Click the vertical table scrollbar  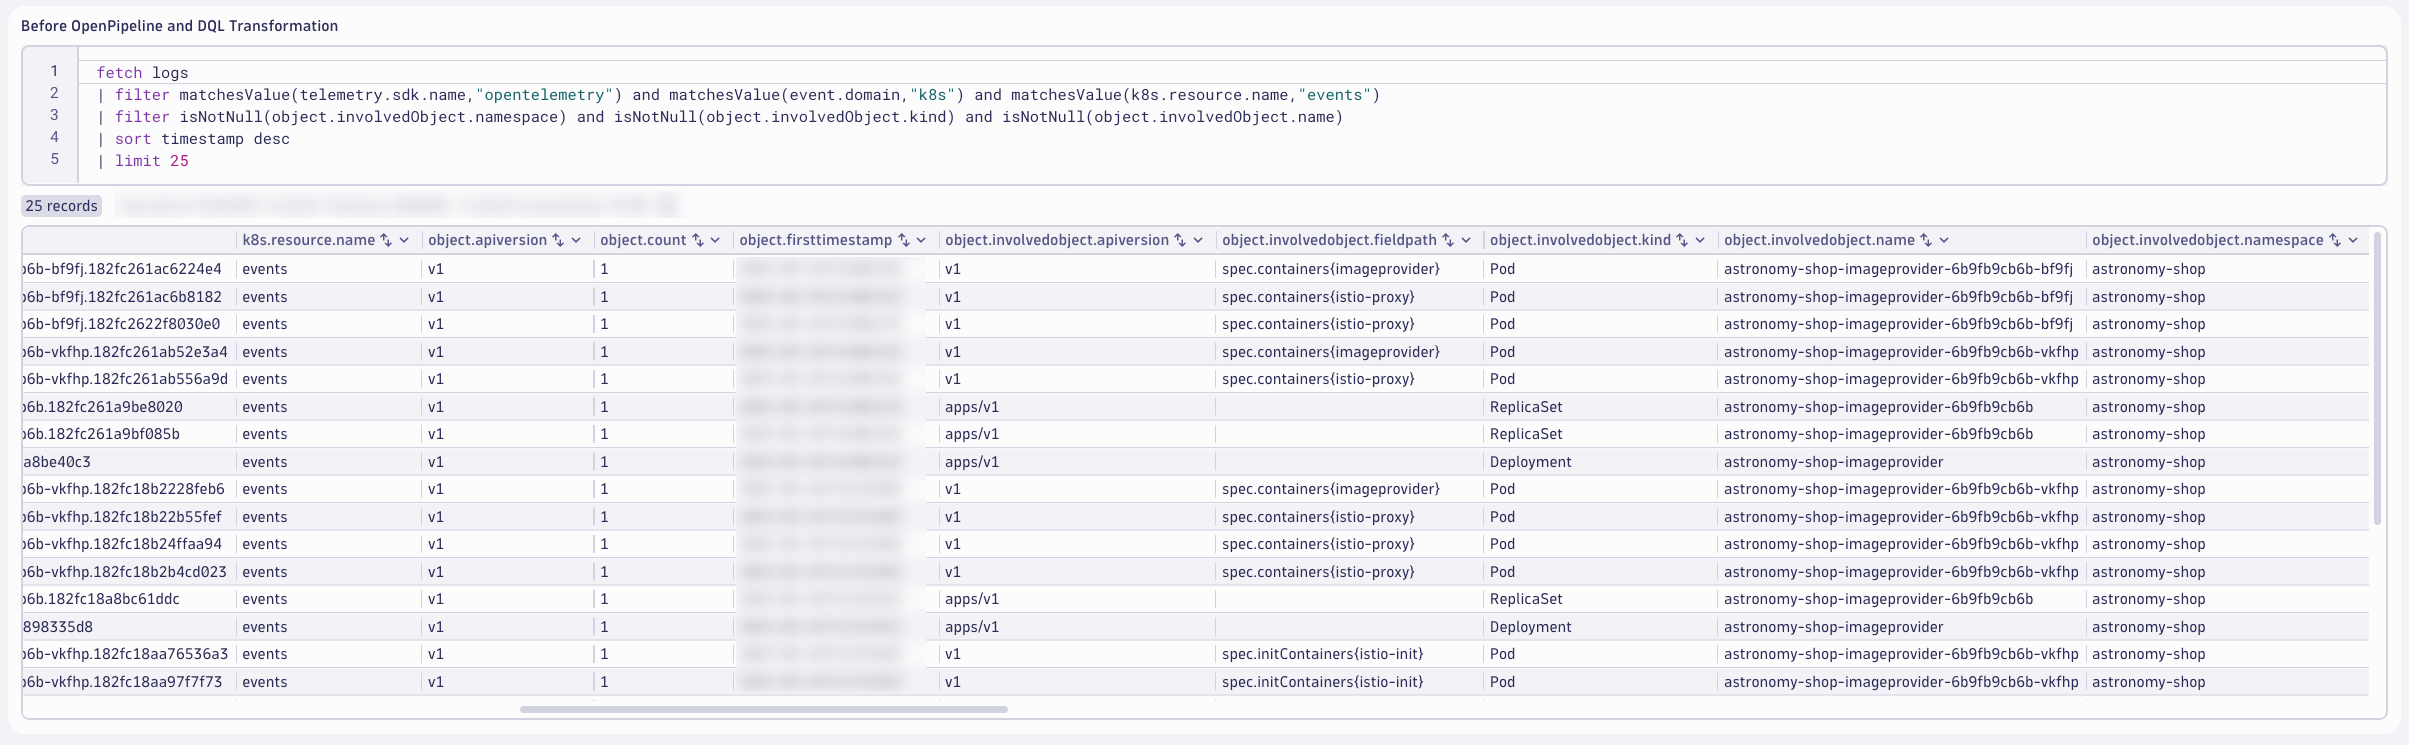pos(2377,378)
